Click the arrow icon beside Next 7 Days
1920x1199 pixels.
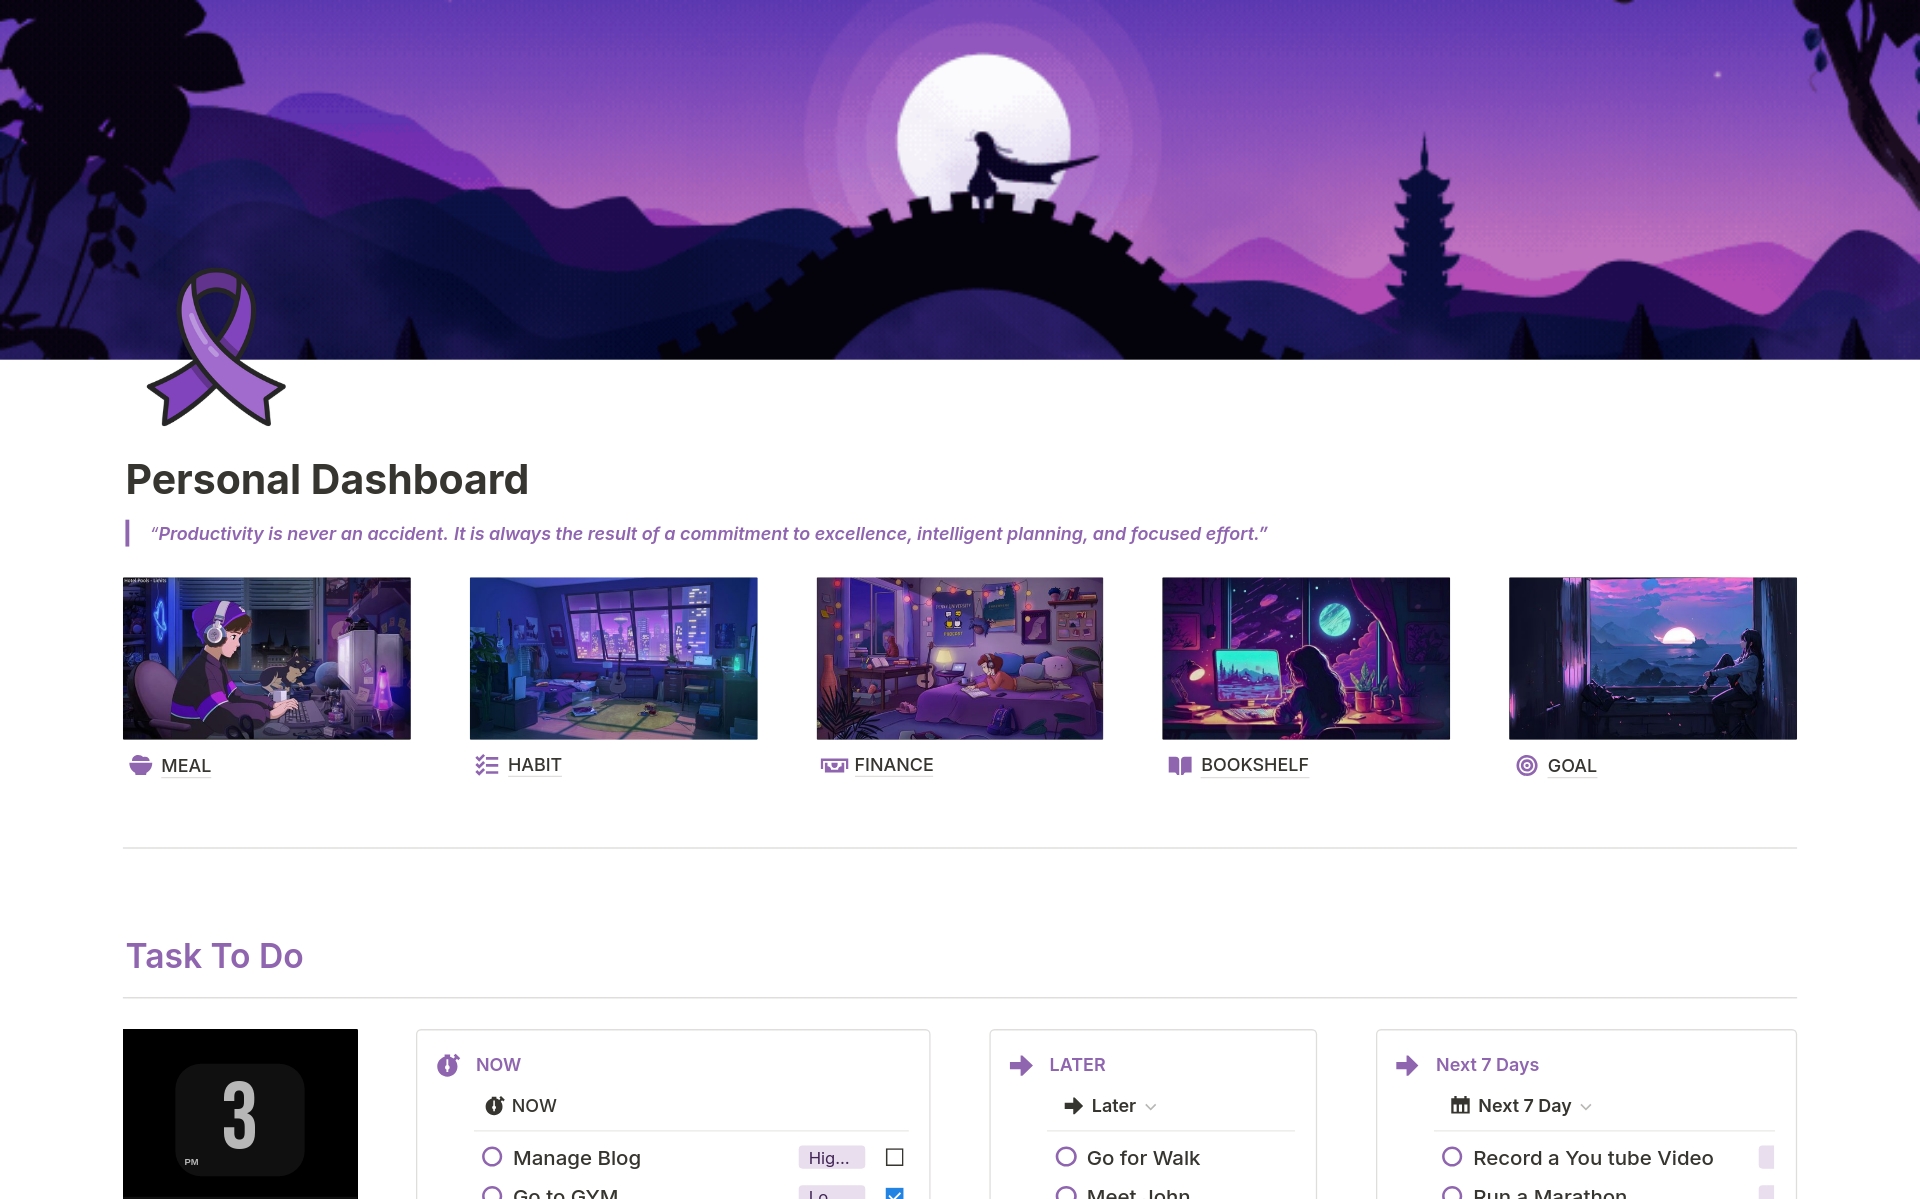[1407, 1065]
